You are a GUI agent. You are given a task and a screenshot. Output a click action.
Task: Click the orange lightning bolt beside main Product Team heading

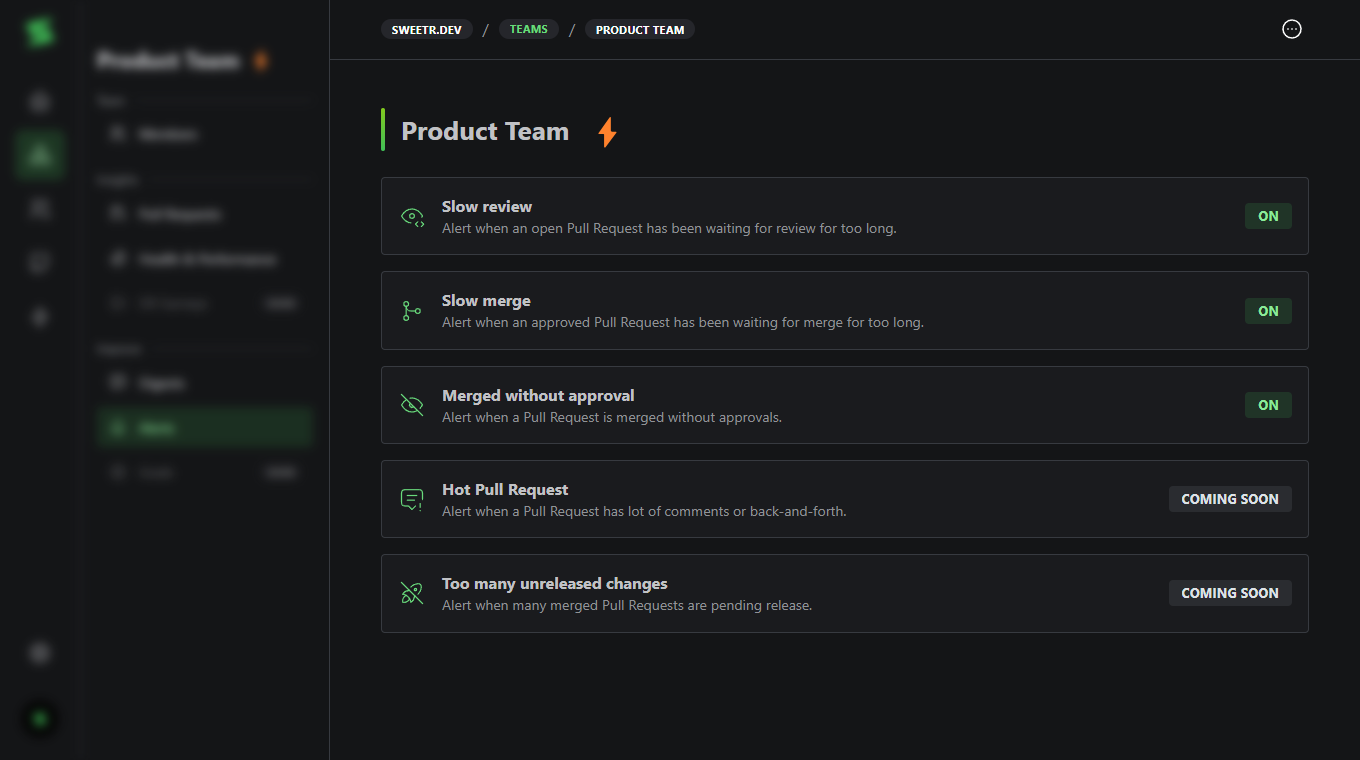607,132
